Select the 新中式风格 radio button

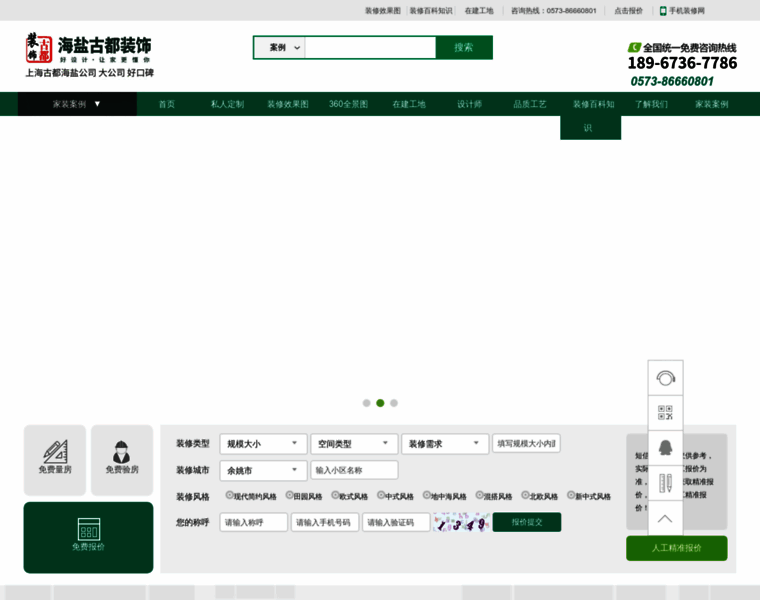tap(571, 495)
